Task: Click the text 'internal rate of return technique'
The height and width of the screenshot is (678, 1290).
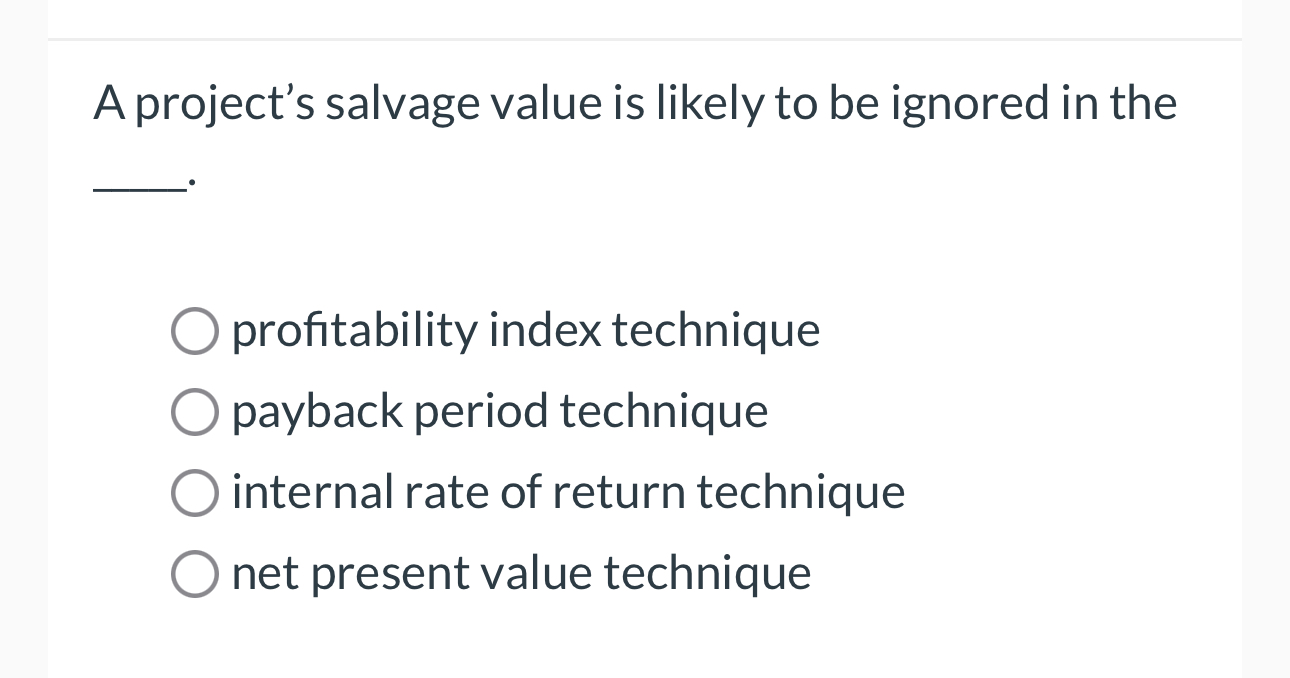Action: tap(568, 492)
